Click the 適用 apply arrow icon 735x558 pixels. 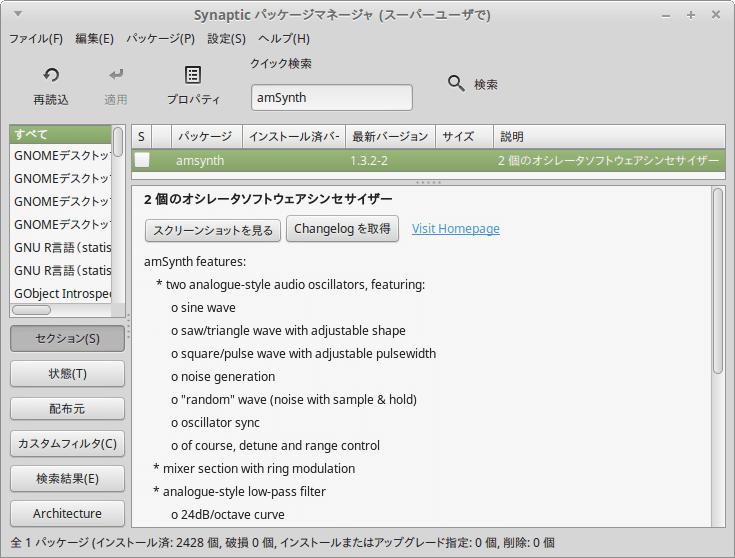[x=116, y=75]
